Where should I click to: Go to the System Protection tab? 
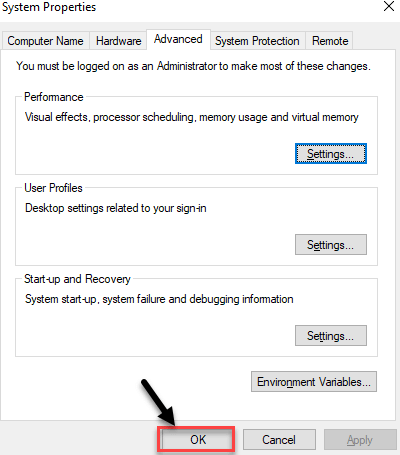click(x=257, y=41)
